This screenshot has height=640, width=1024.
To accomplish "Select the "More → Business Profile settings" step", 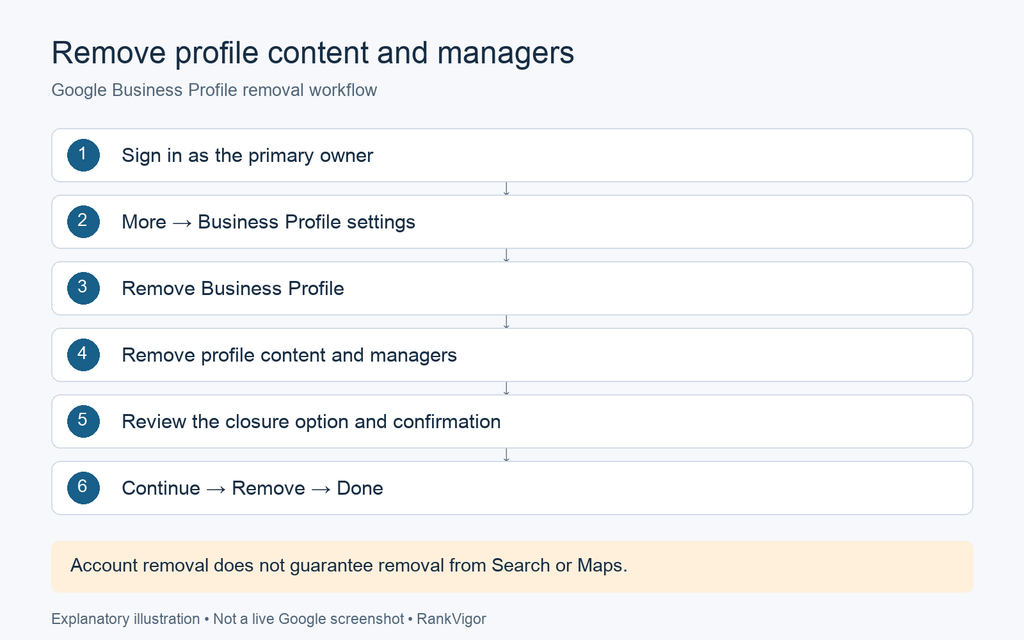I will (512, 222).
